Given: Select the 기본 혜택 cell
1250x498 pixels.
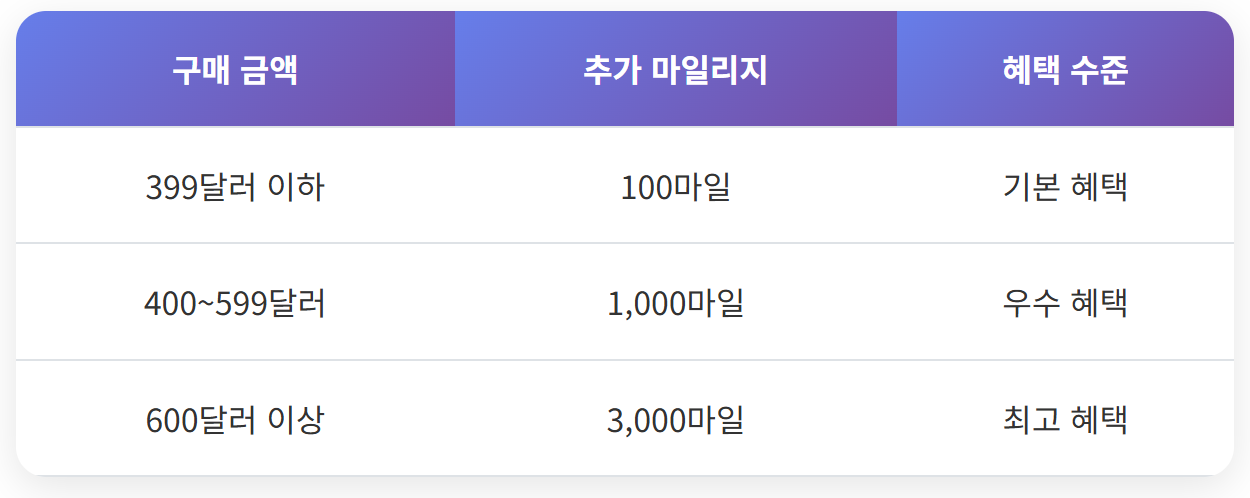Looking at the screenshot, I should pos(1065,186).
